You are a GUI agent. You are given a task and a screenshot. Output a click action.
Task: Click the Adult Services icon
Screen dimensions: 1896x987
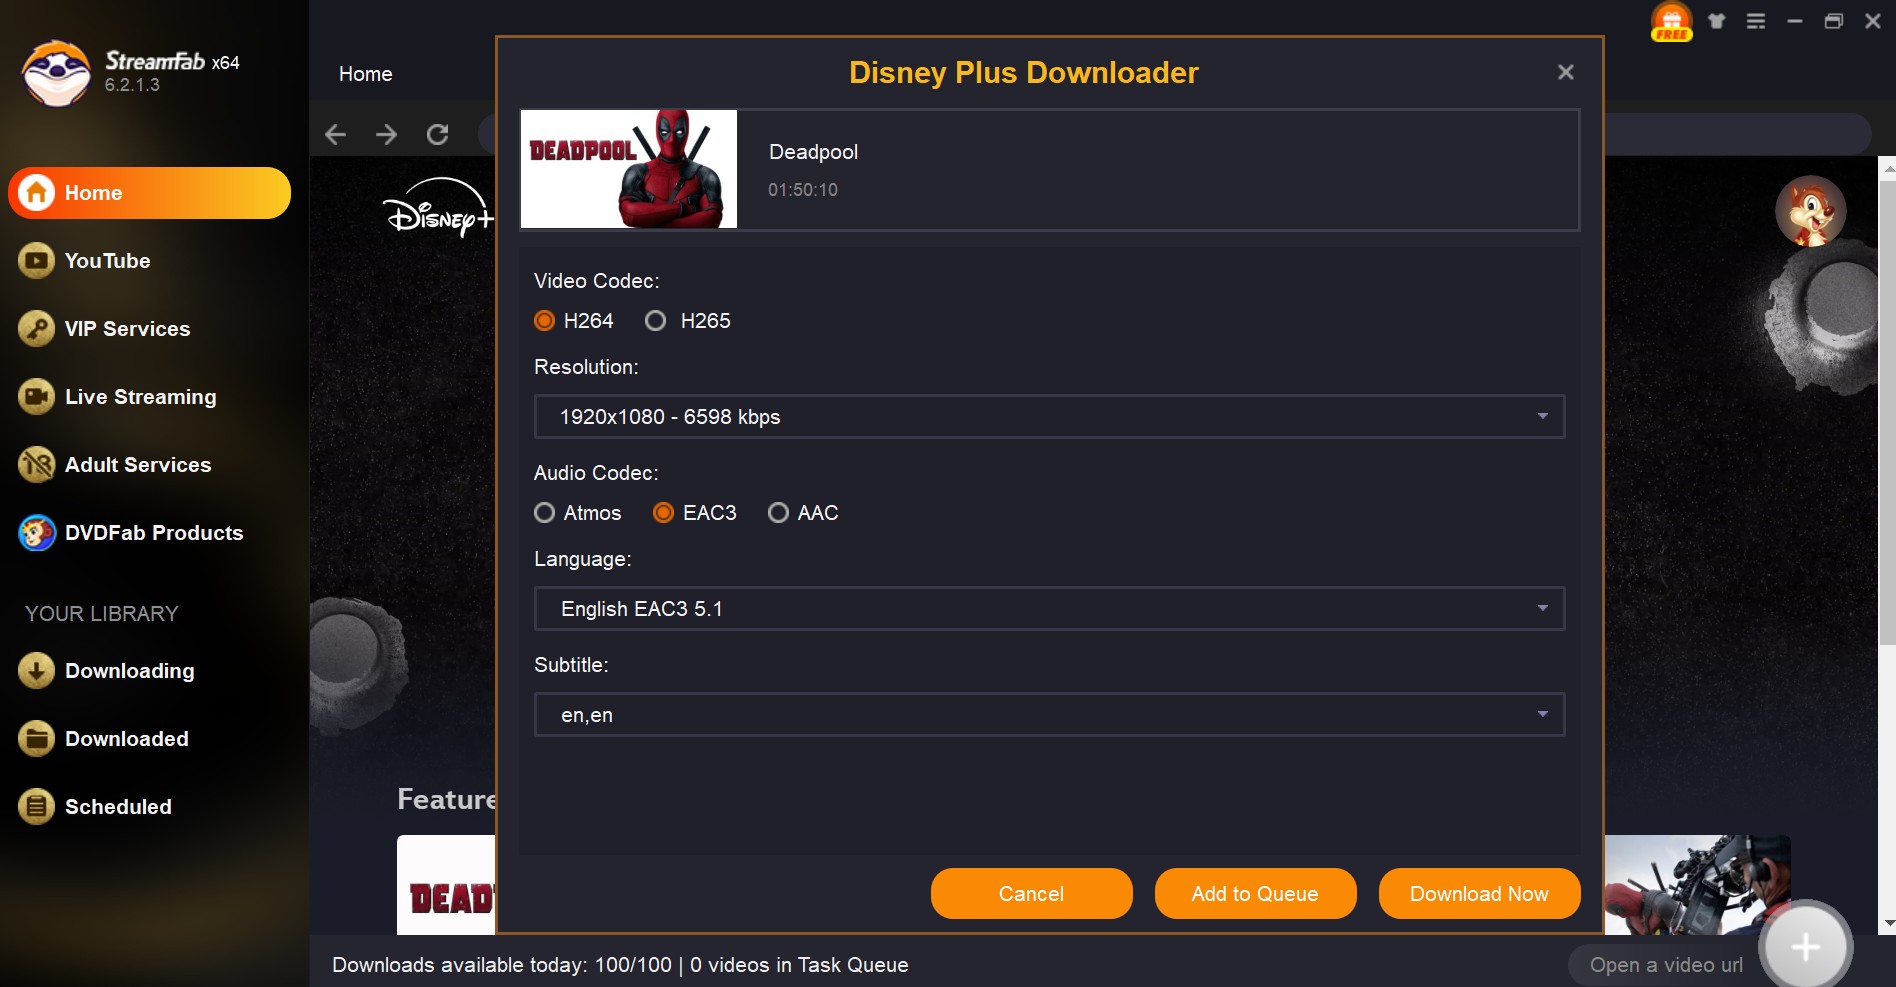[36, 465]
